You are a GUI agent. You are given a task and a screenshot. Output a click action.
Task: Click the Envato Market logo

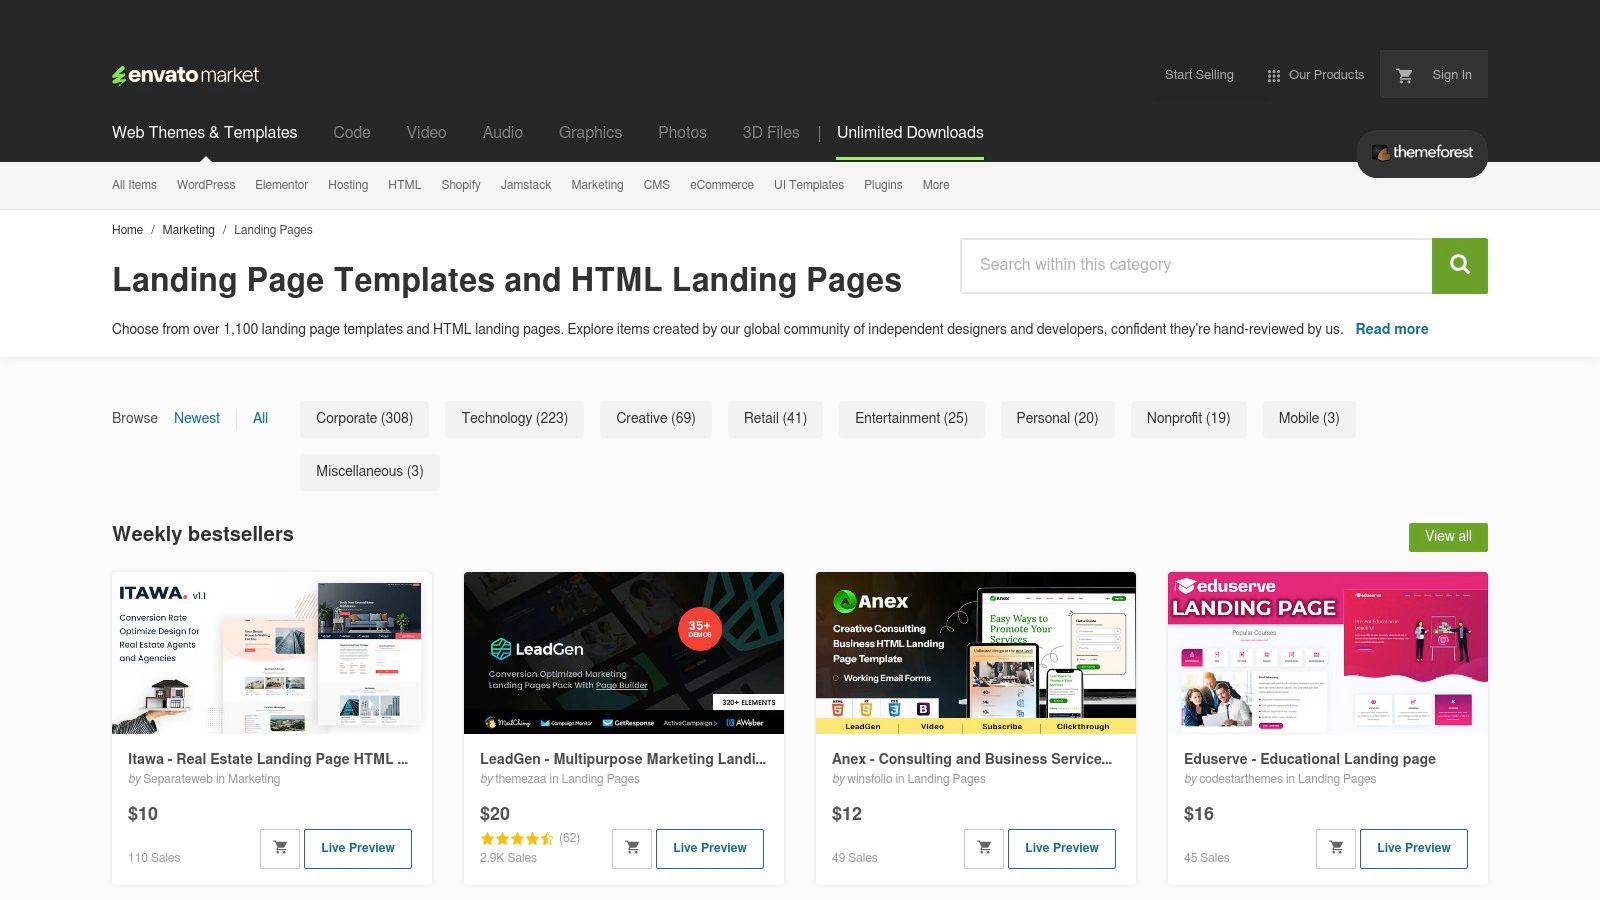185,74
